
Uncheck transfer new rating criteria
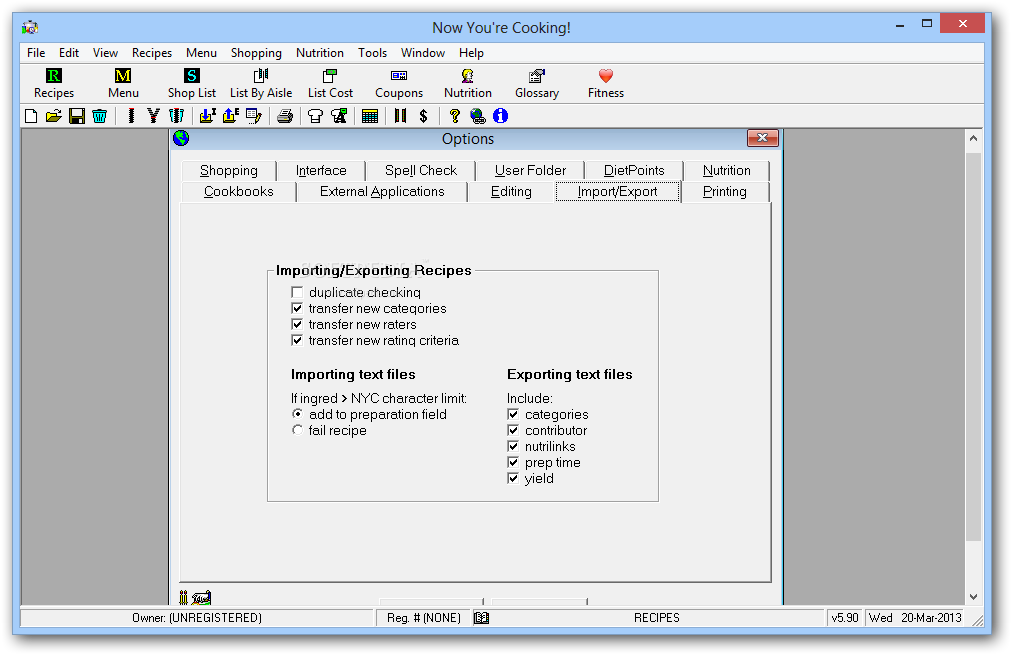[297, 340]
